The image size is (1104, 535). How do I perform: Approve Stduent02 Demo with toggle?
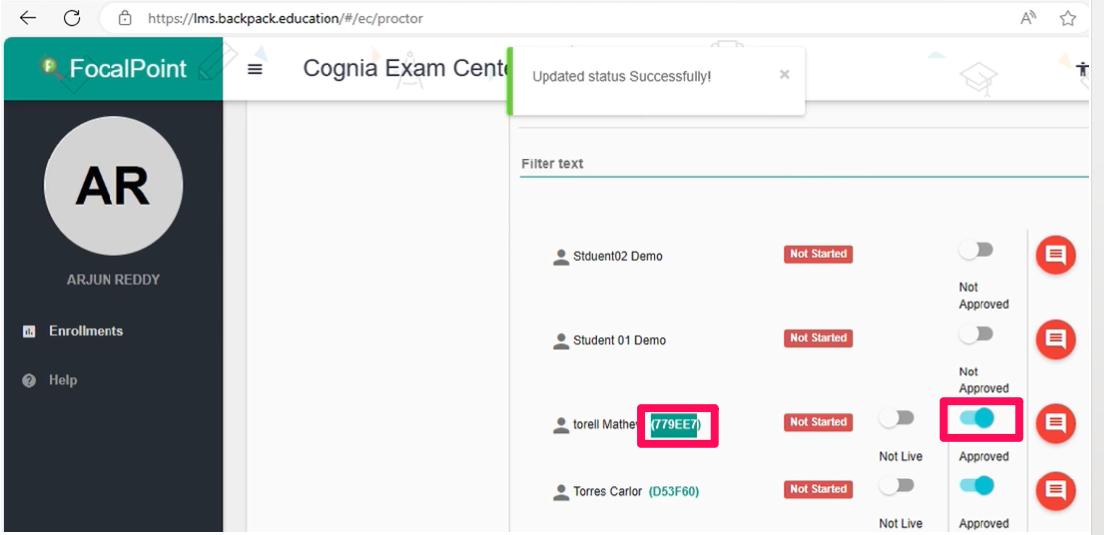point(977,250)
